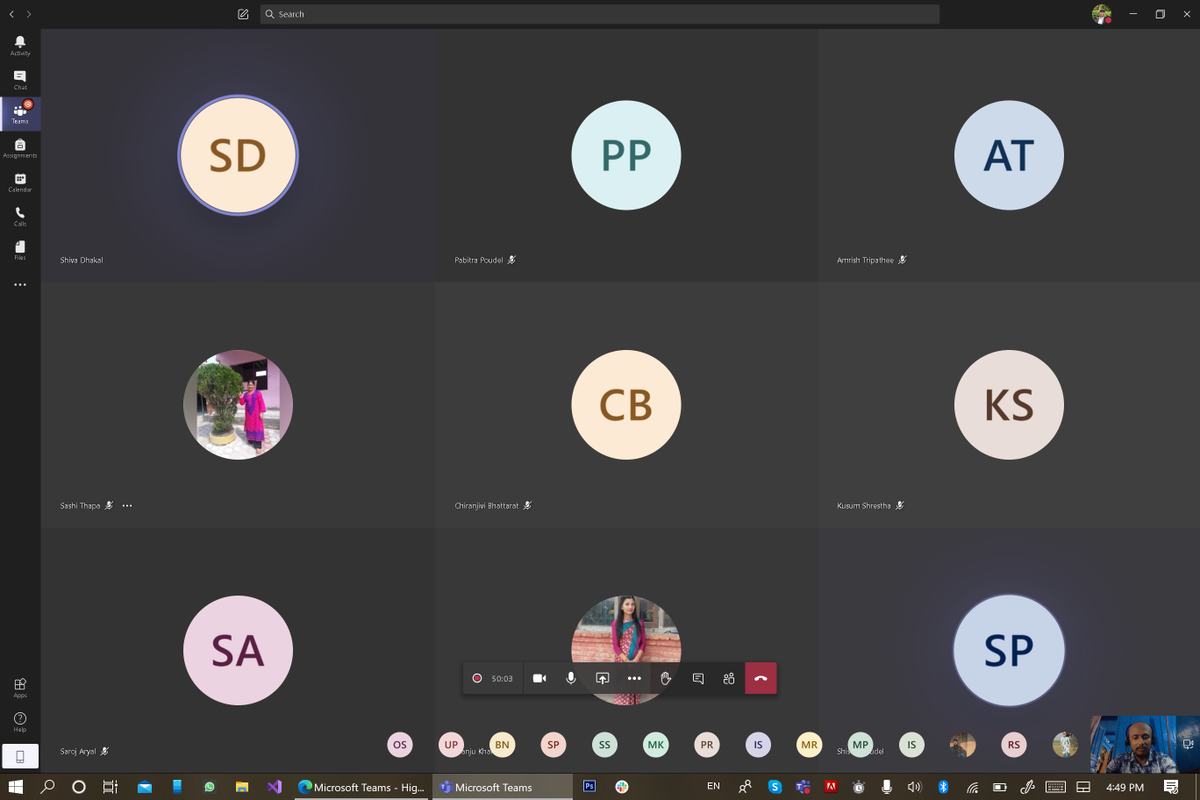Select Kusum Shrestha's KS avatar
The height and width of the screenshot is (800, 1200).
click(x=1009, y=405)
